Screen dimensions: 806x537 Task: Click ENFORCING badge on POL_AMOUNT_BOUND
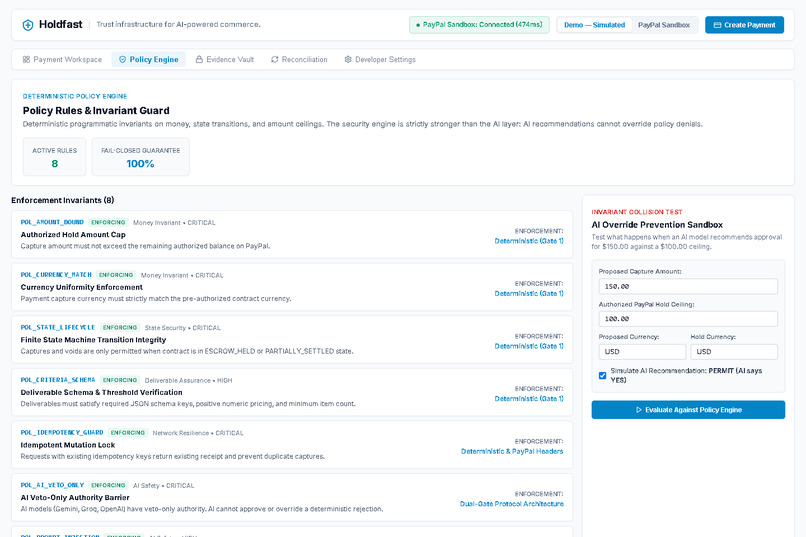coord(108,223)
